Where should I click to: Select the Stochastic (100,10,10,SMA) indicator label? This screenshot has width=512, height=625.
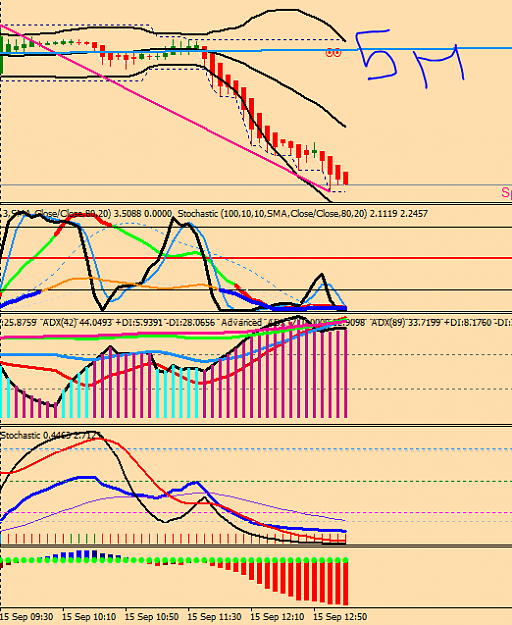coord(302,214)
